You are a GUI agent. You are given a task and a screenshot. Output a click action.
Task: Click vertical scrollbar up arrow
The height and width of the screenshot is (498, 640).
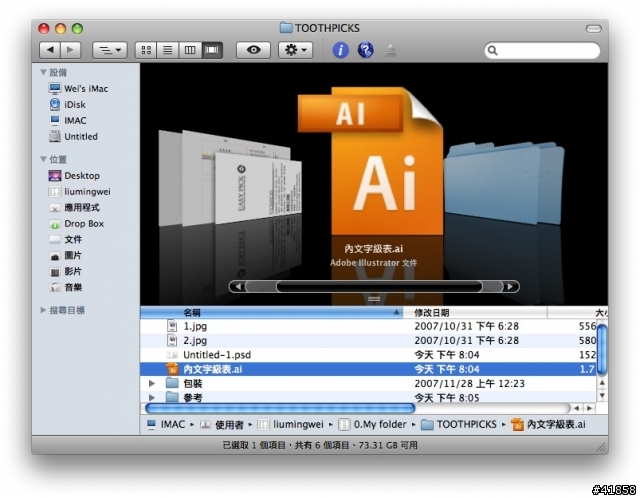coord(602,383)
